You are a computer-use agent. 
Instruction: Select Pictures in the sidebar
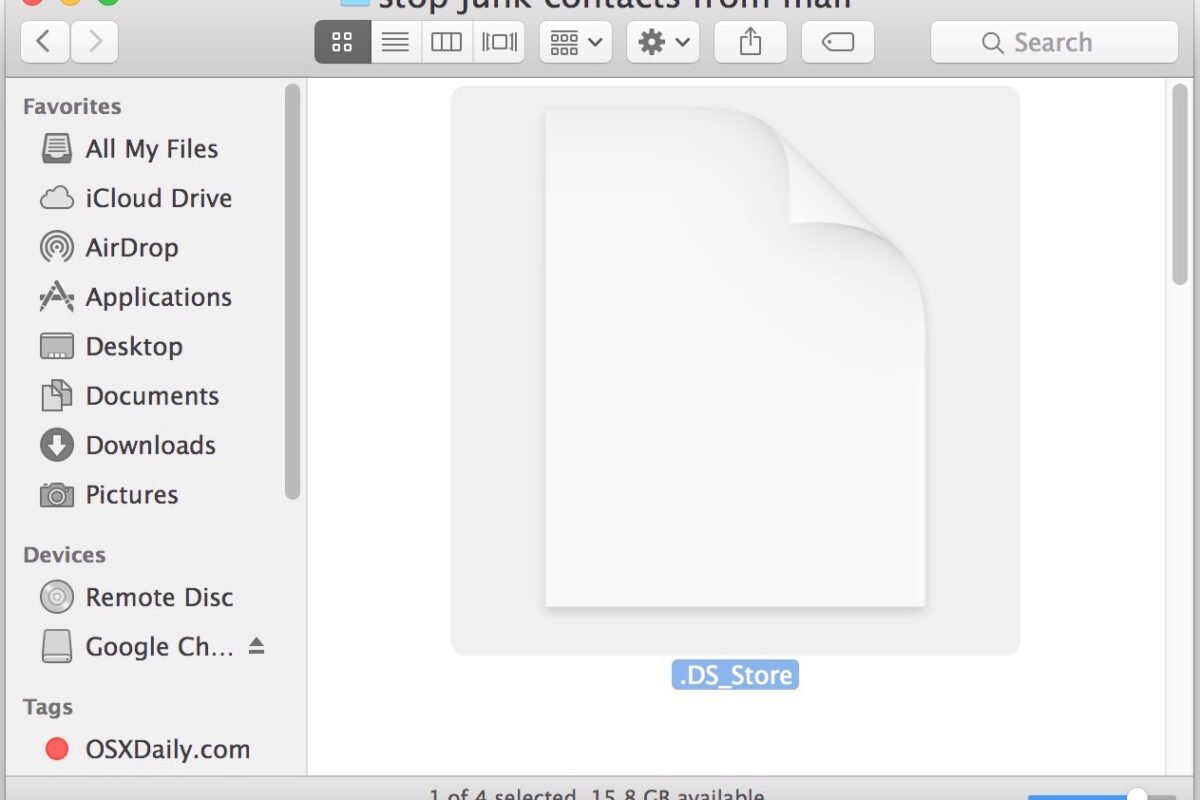(x=132, y=495)
